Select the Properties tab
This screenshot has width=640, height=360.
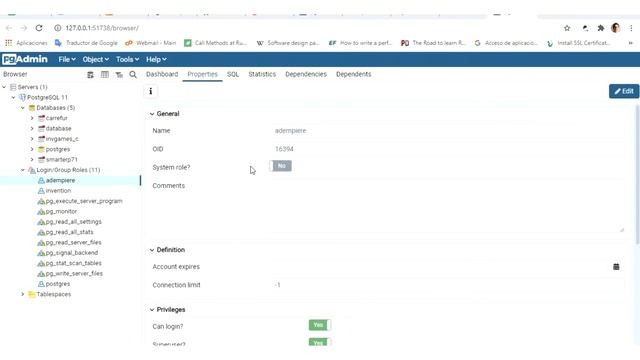pyautogui.click(x=202, y=74)
